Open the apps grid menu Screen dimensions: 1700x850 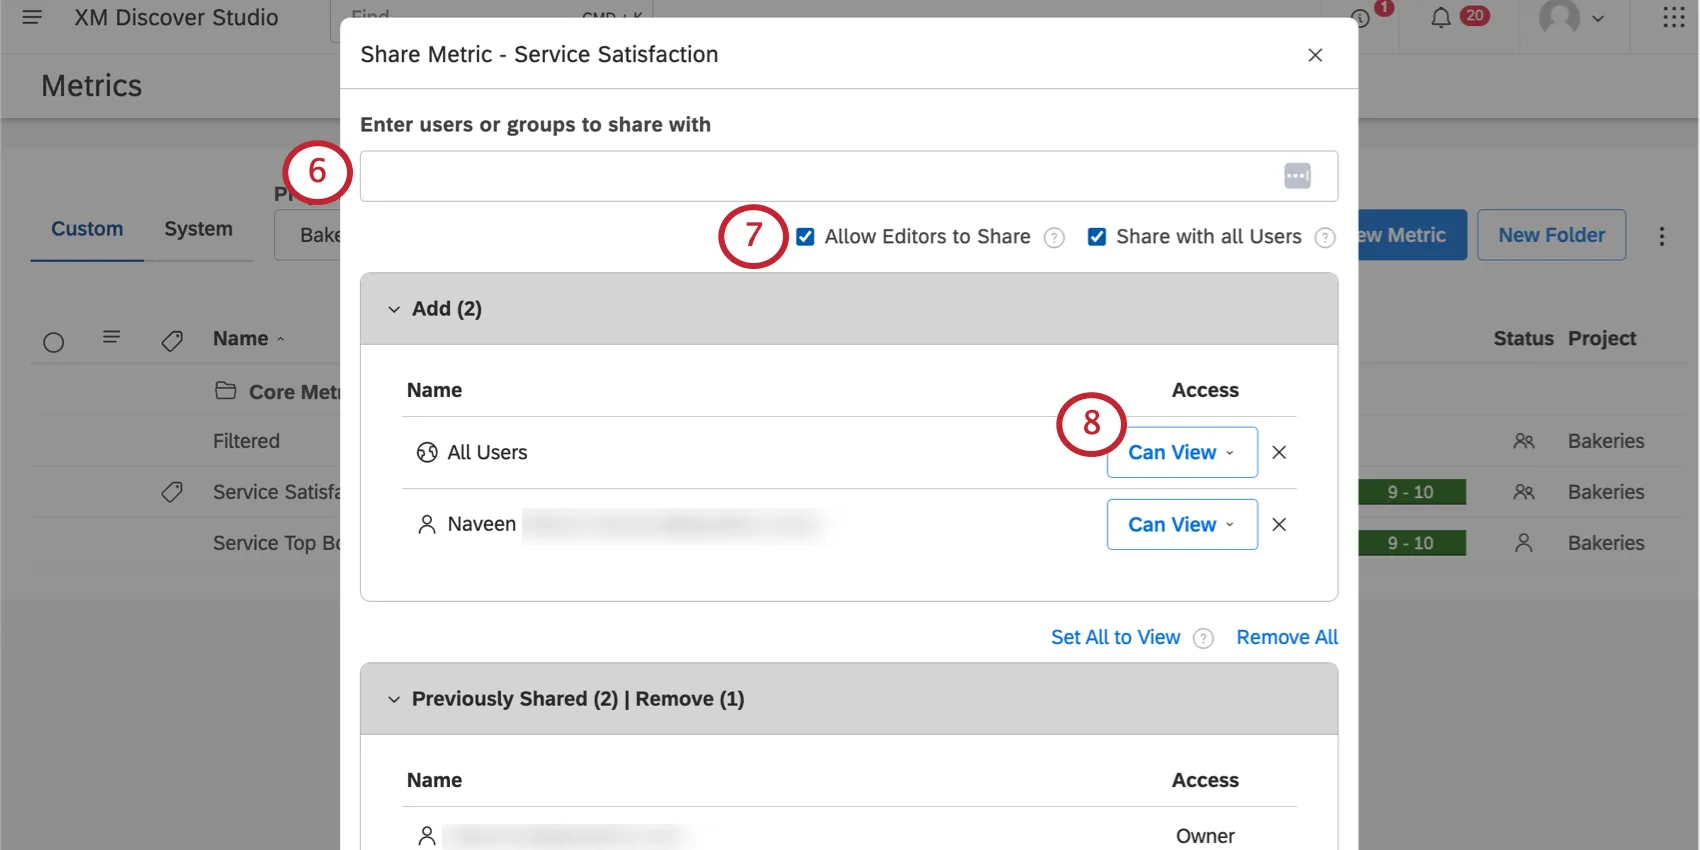pyautogui.click(x=1673, y=18)
